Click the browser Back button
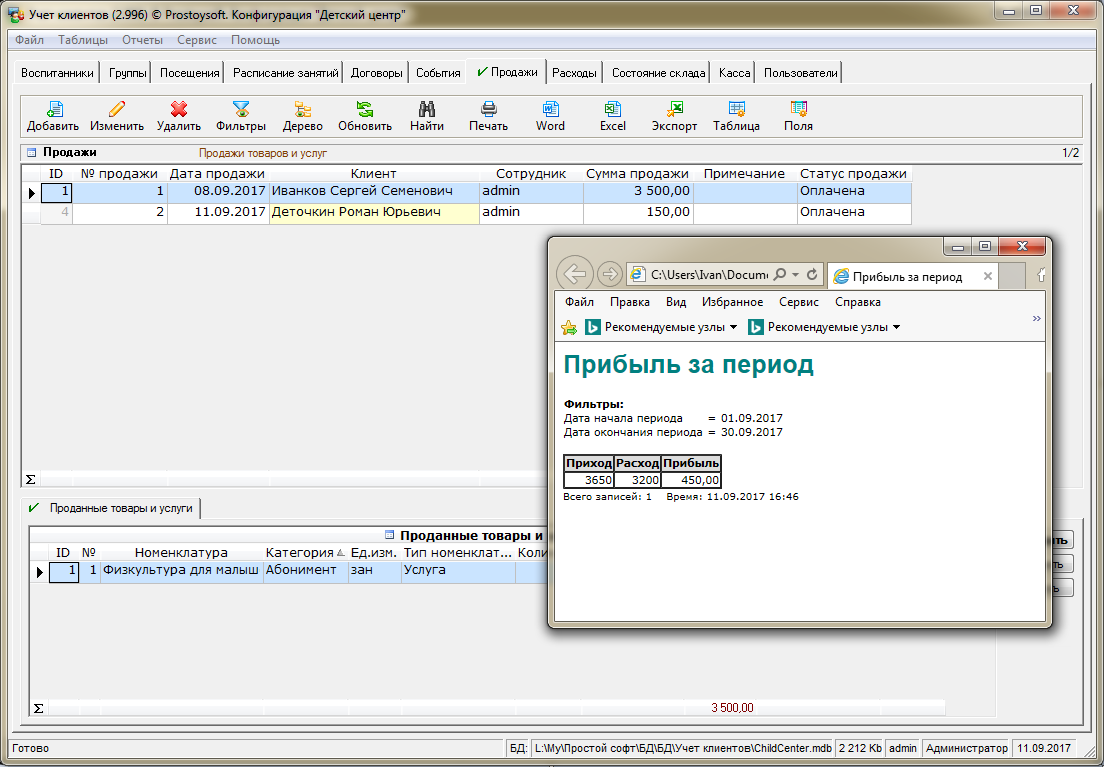 pyautogui.click(x=574, y=274)
